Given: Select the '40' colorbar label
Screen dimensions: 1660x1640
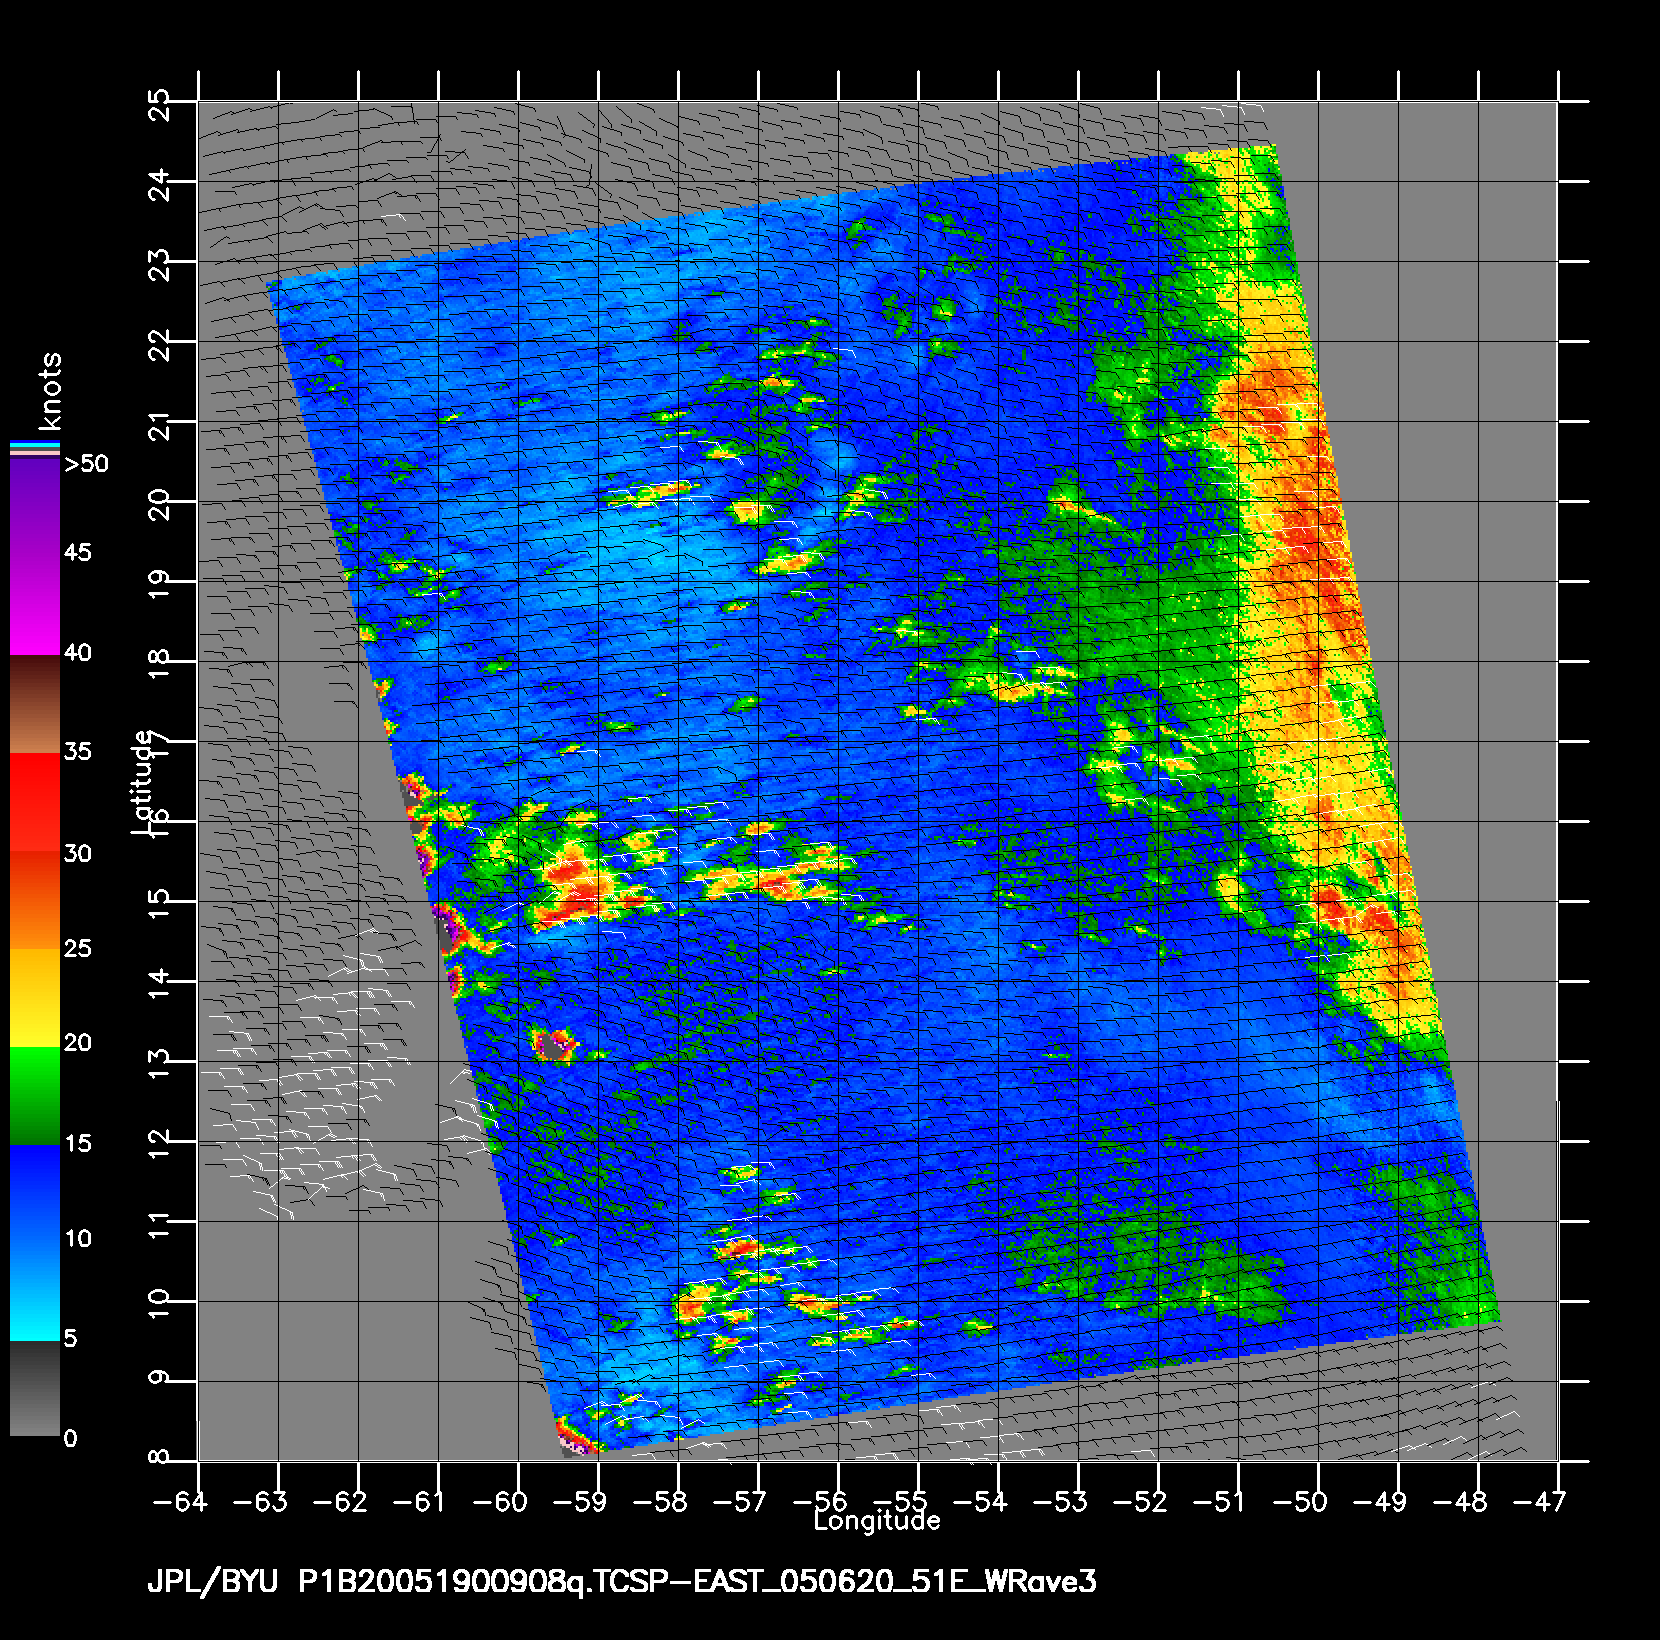Looking at the screenshot, I should click(78, 653).
